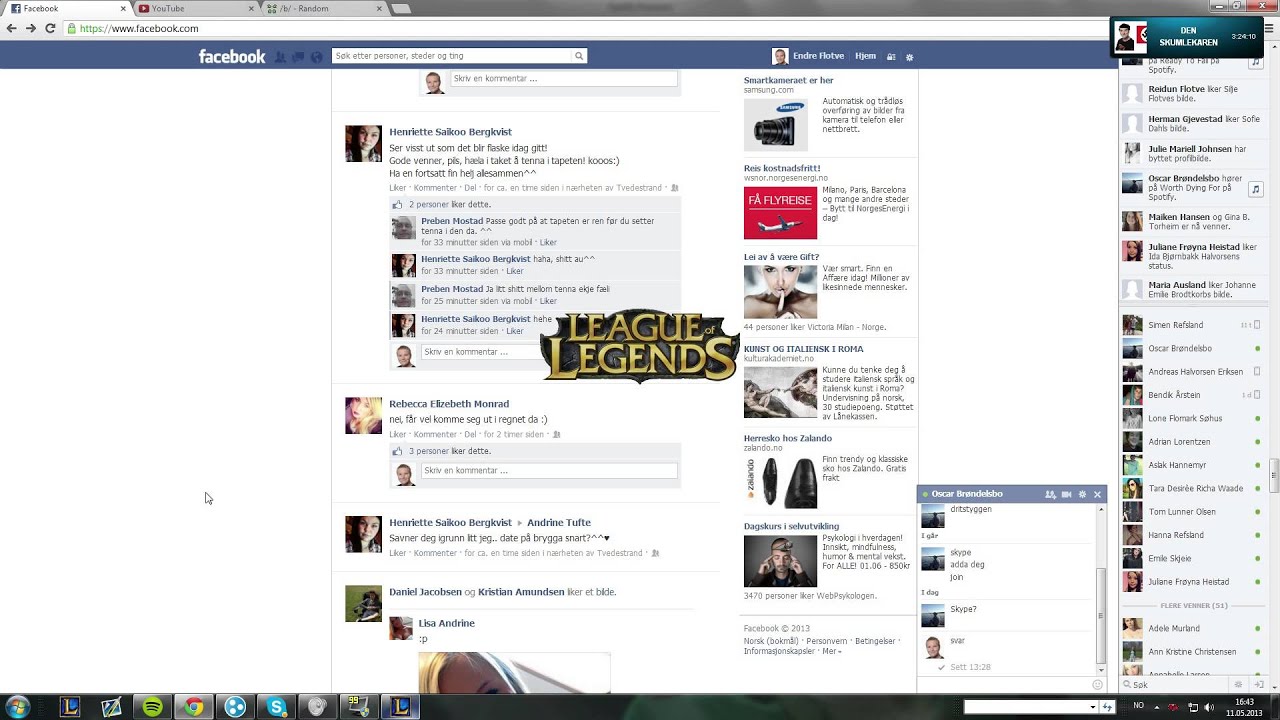
Task: Click the Chrome address bar URL
Action: (139, 28)
